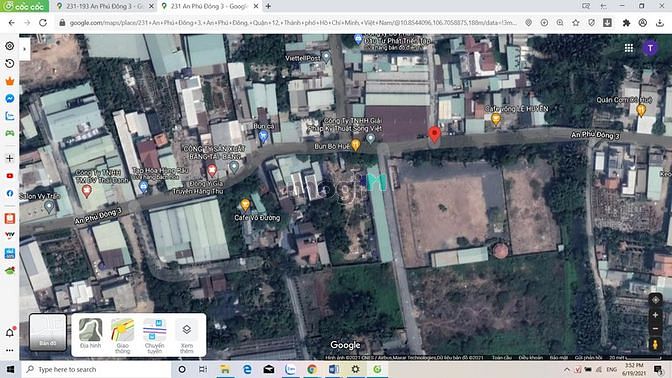Reload the Google Maps page
This screenshot has width=672, height=378.
pyautogui.click(x=43, y=23)
